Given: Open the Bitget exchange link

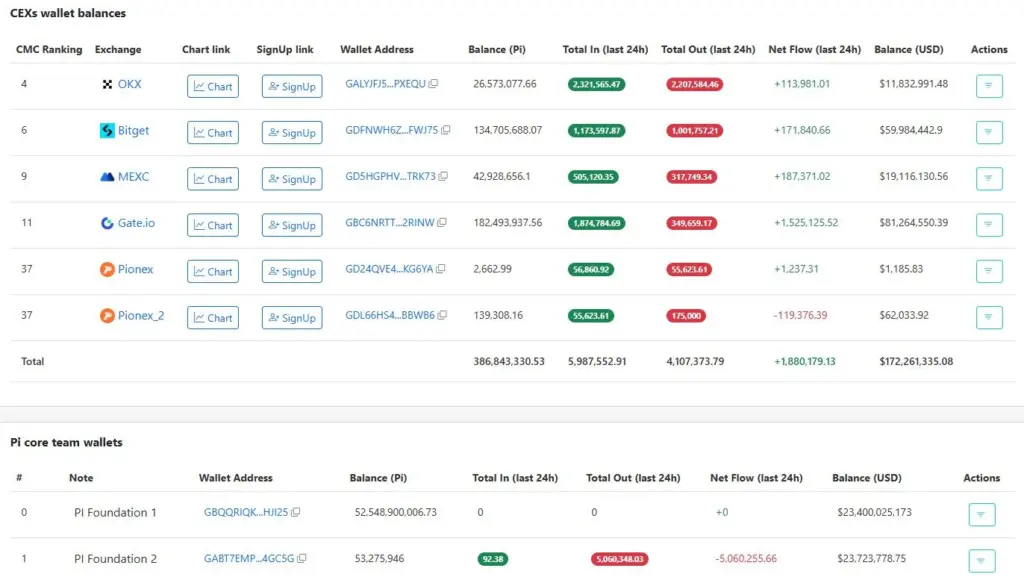Looking at the screenshot, I should [x=133, y=131].
